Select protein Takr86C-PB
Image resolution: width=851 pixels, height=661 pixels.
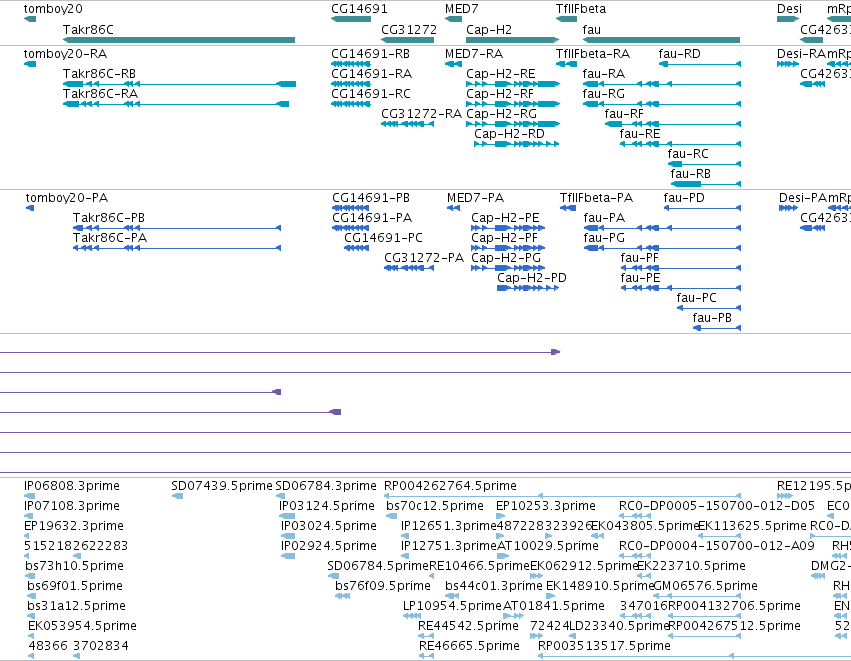109,218
